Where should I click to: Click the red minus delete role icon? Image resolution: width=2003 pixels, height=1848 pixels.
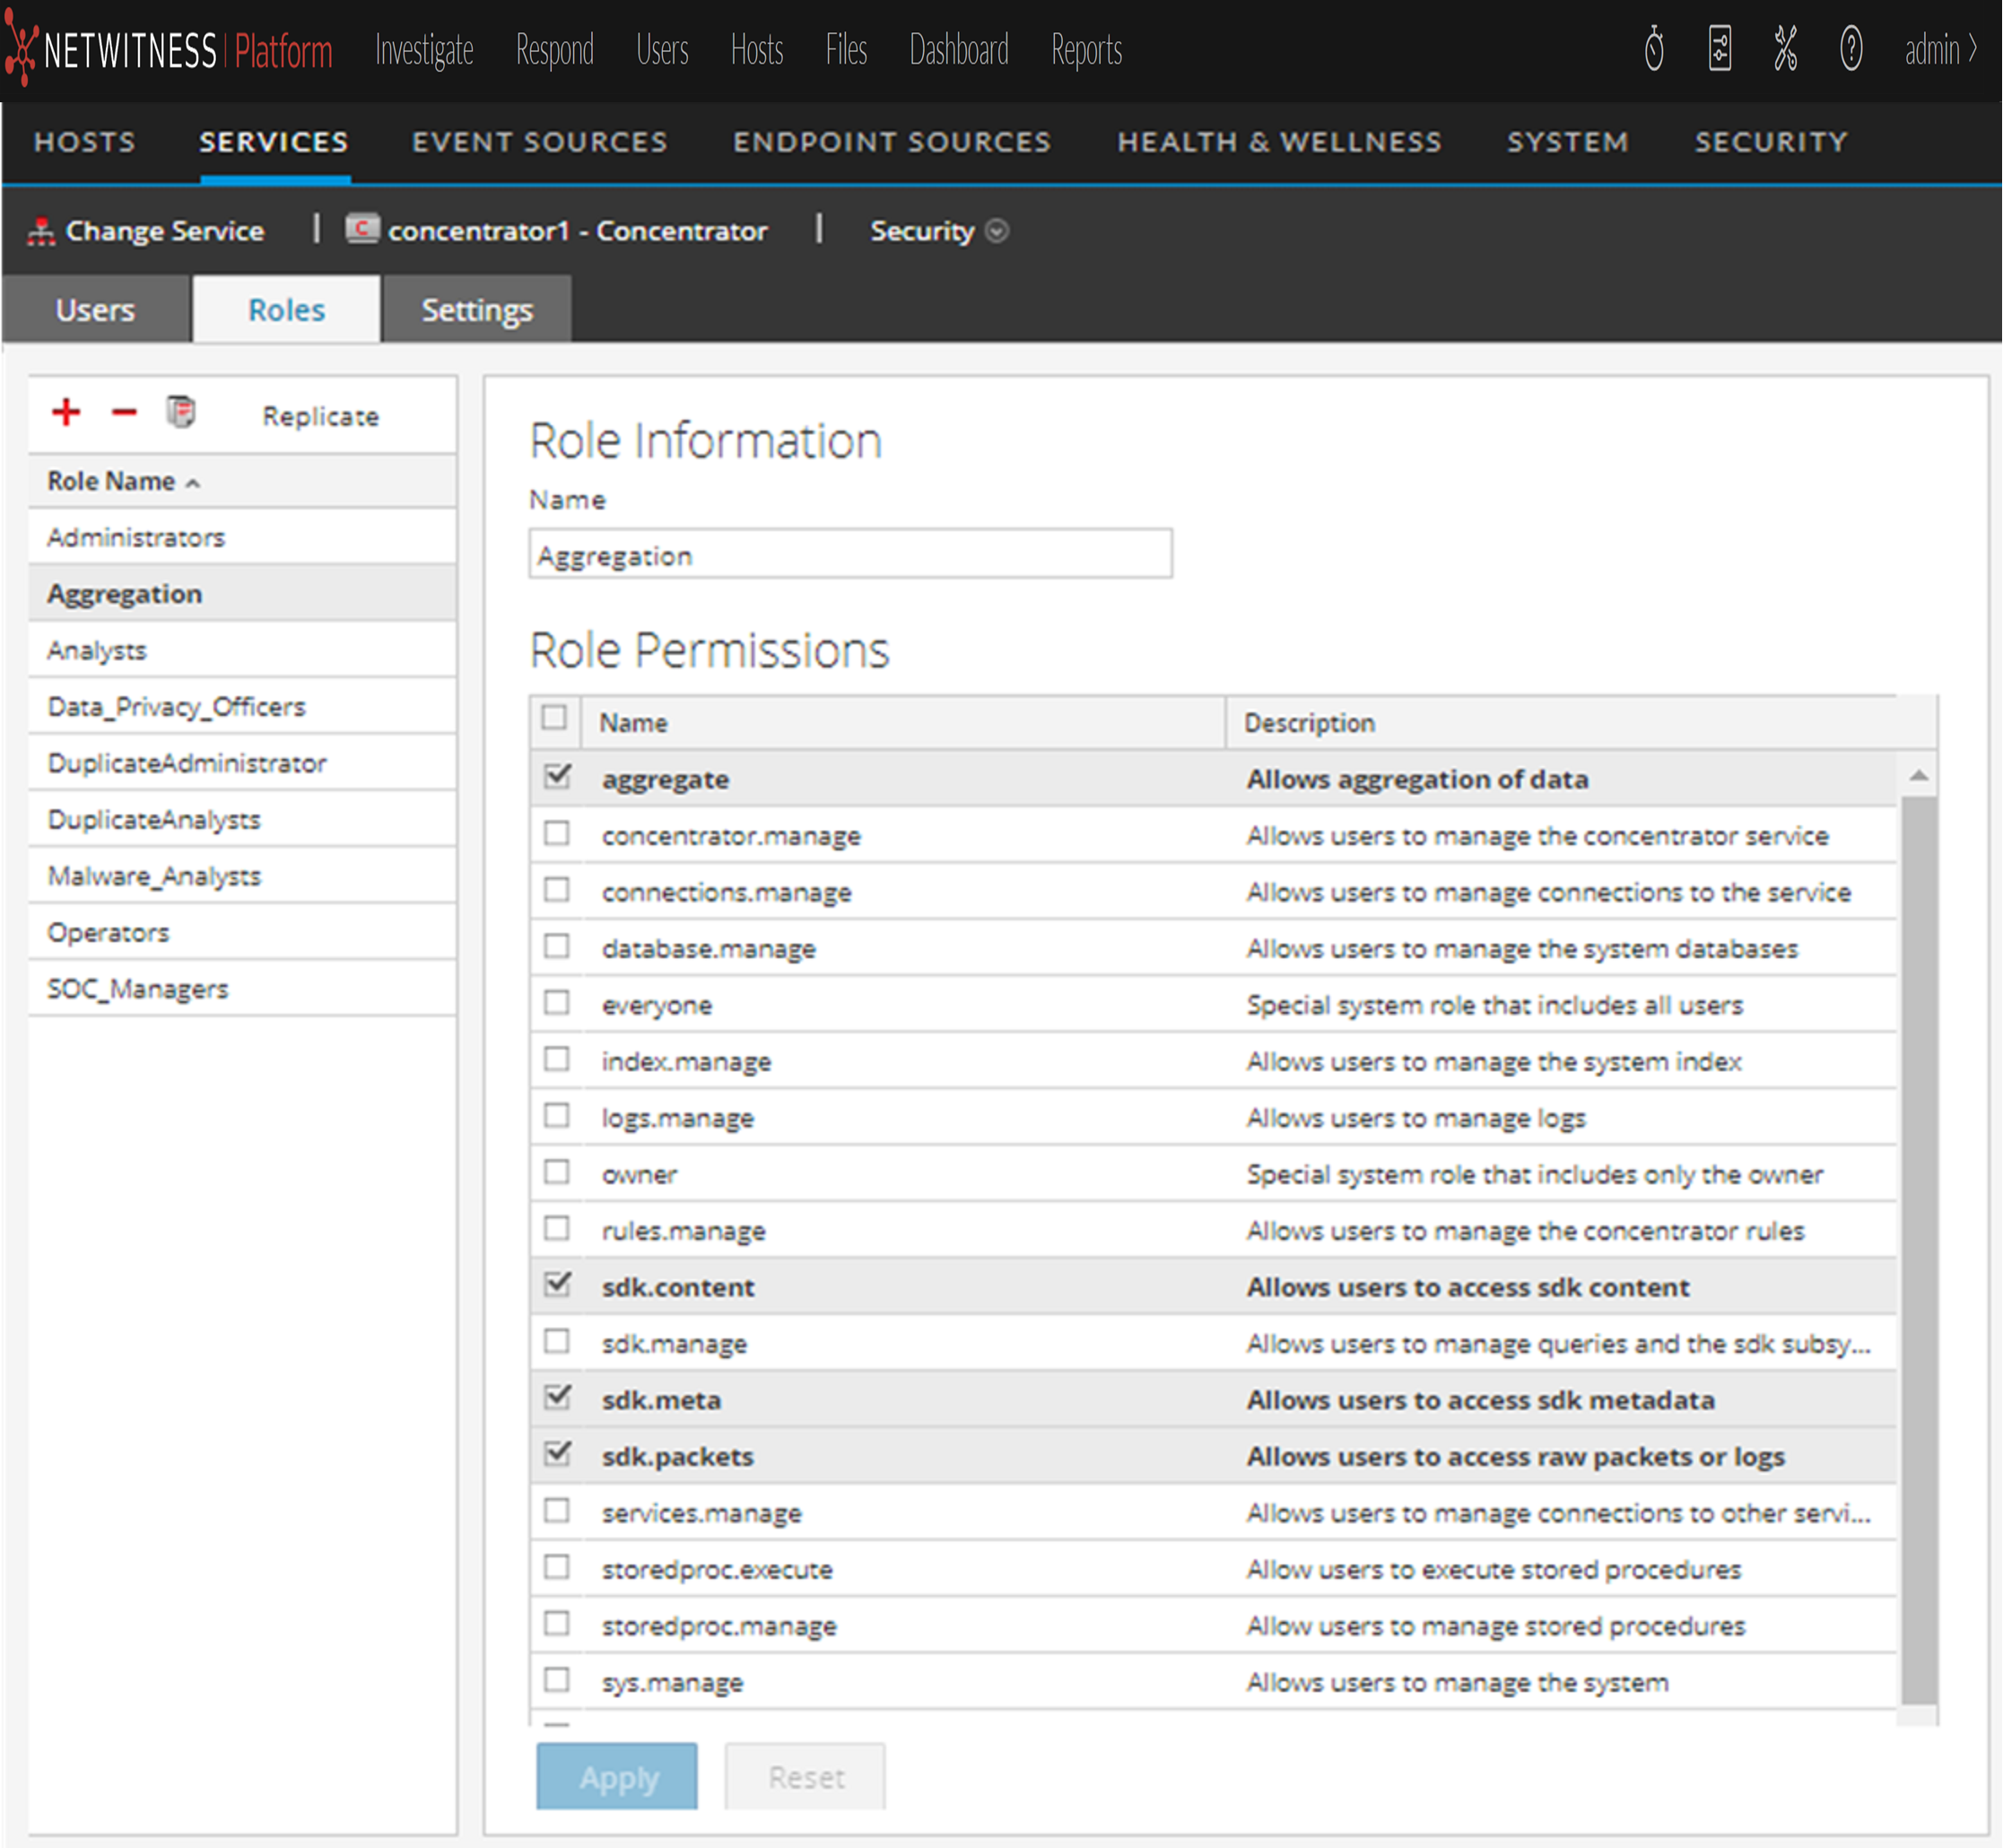coord(124,412)
